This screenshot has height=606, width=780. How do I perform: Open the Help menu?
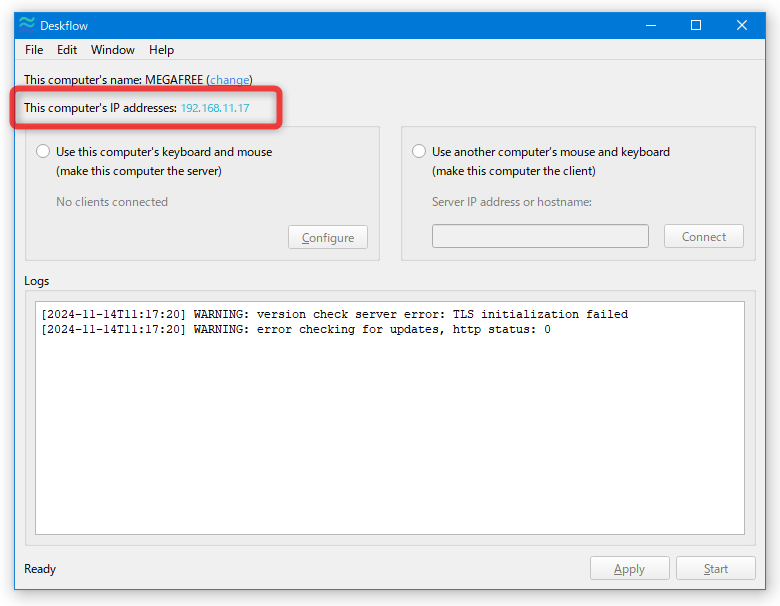point(161,50)
